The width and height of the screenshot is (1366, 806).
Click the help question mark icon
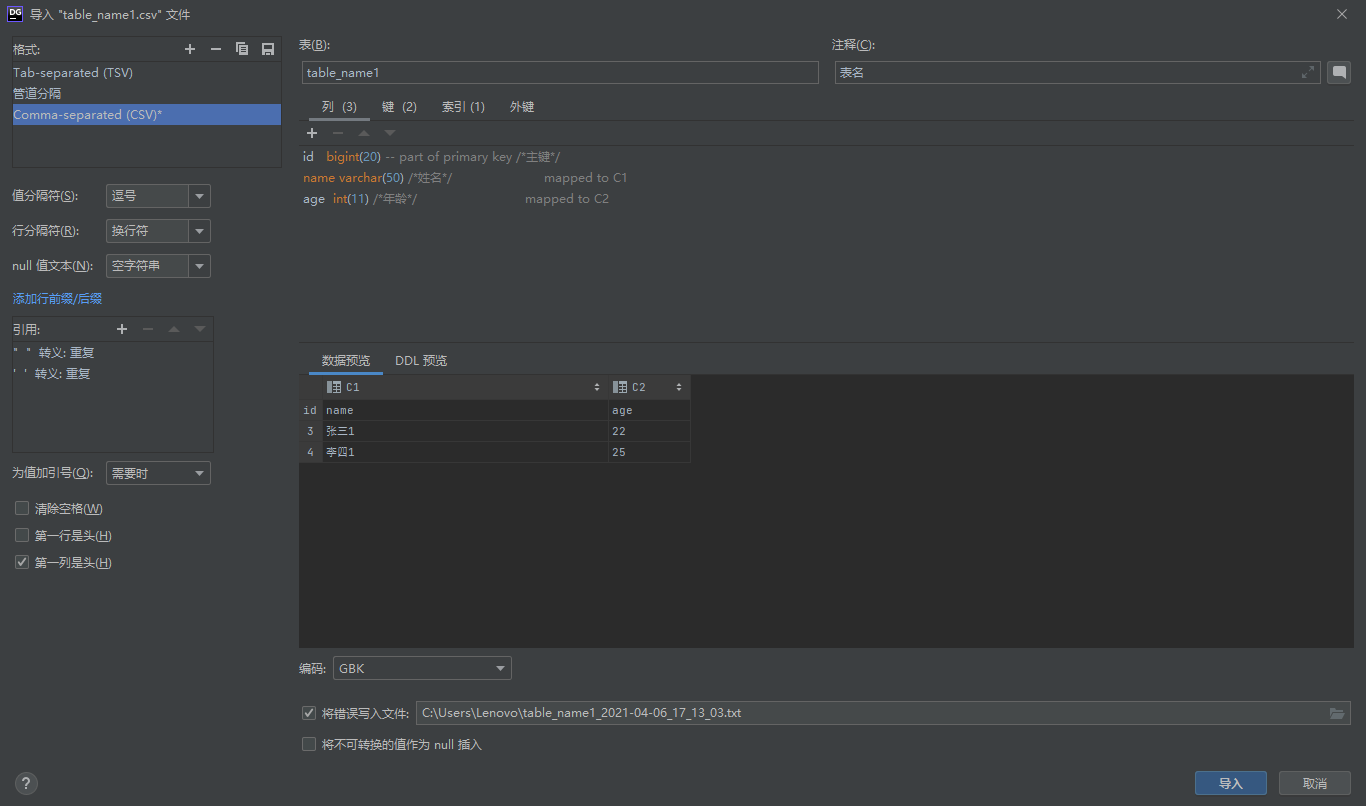click(x=25, y=783)
